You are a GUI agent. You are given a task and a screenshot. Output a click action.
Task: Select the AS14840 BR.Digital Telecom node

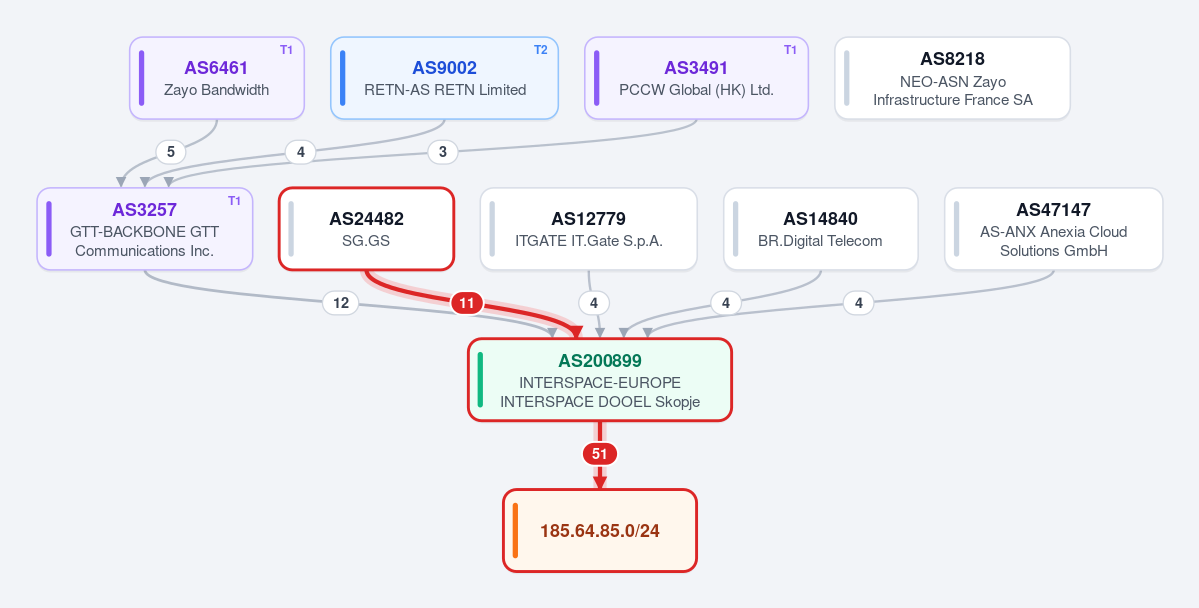[820, 229]
